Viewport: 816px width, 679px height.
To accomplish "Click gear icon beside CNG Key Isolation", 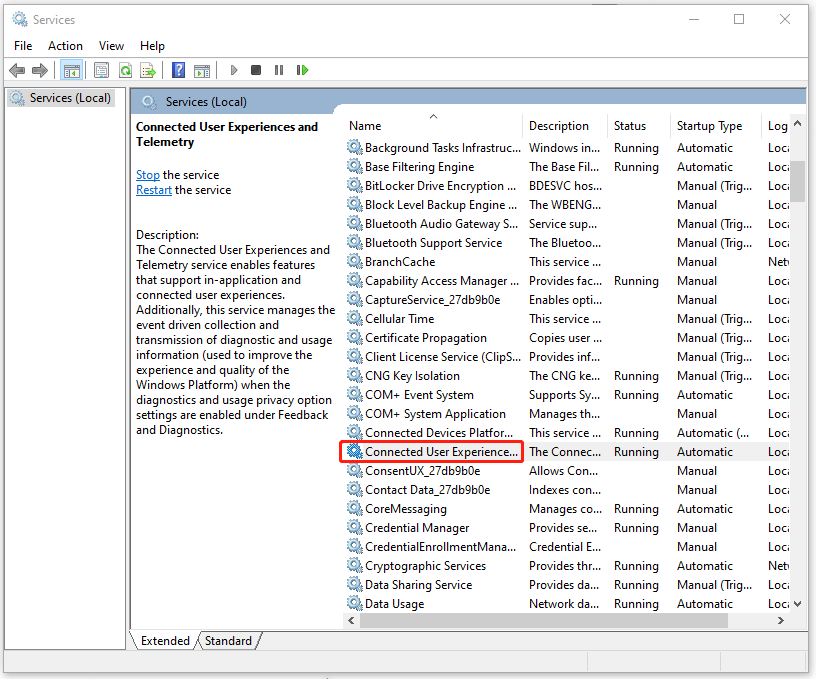I will (355, 375).
